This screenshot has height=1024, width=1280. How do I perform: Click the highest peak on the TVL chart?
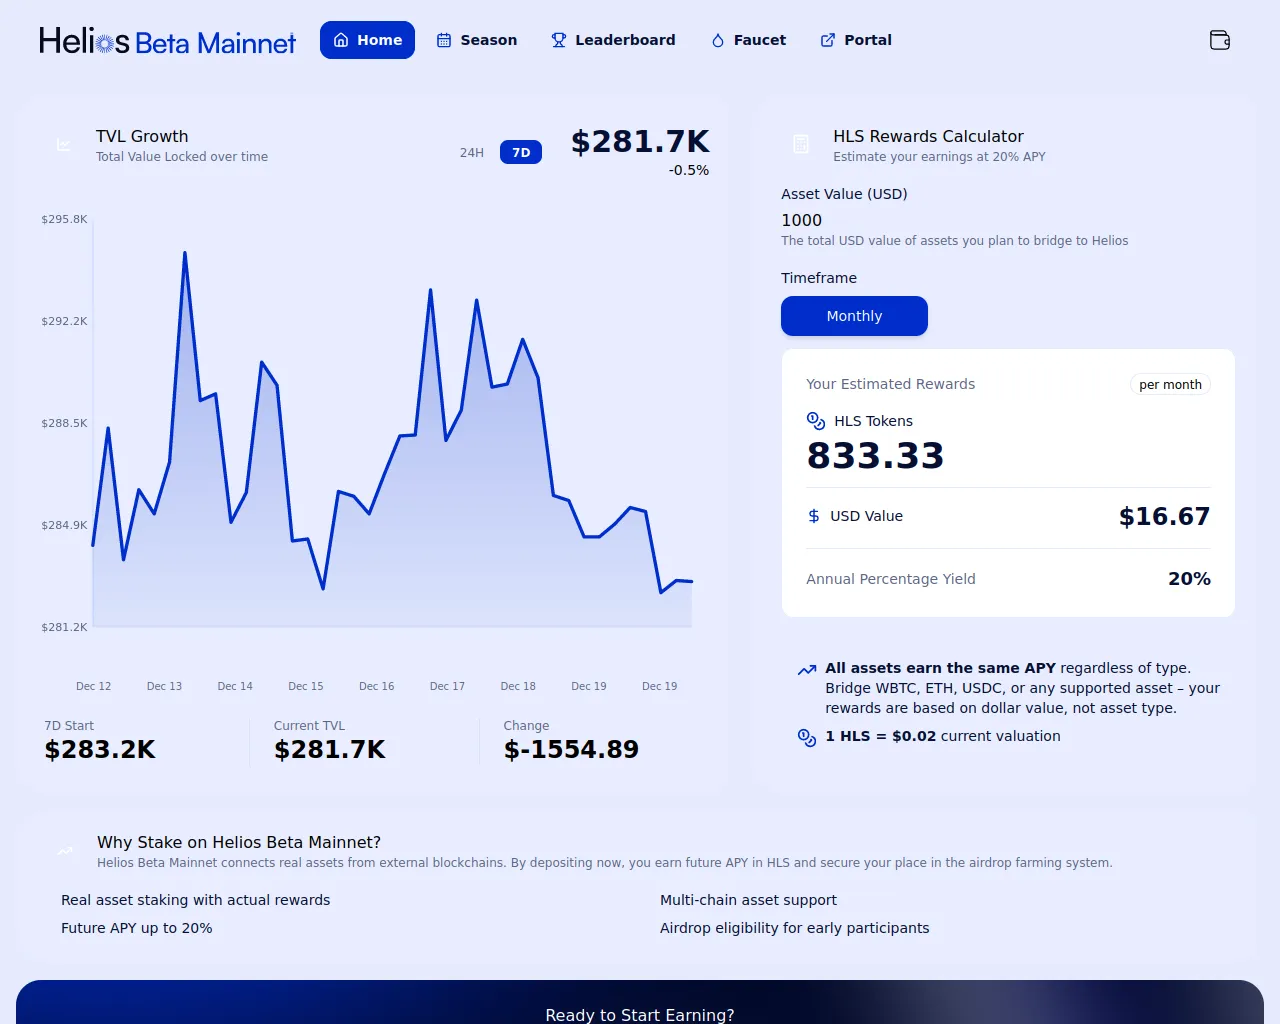185,253
